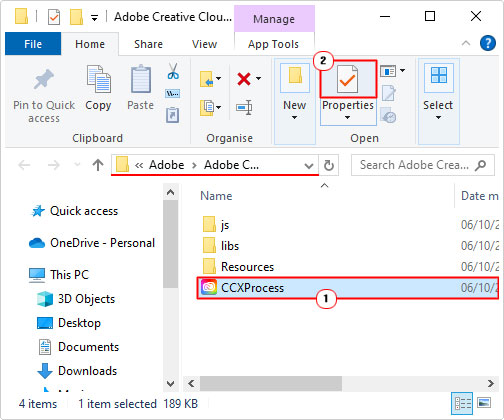Click the Paste shortcut icon
This screenshot has height=420, width=504.
pos(173,115)
